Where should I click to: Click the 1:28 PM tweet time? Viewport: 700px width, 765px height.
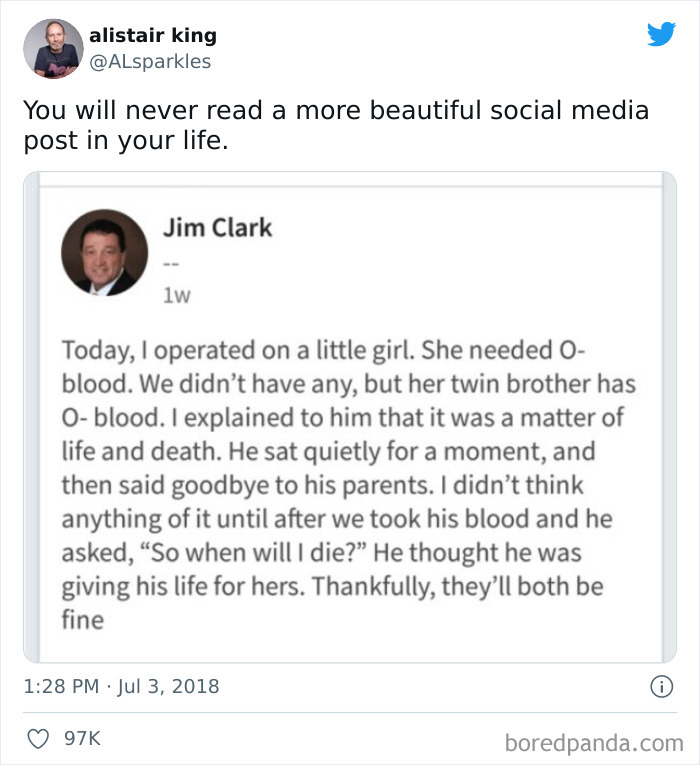pyautogui.click(x=60, y=687)
